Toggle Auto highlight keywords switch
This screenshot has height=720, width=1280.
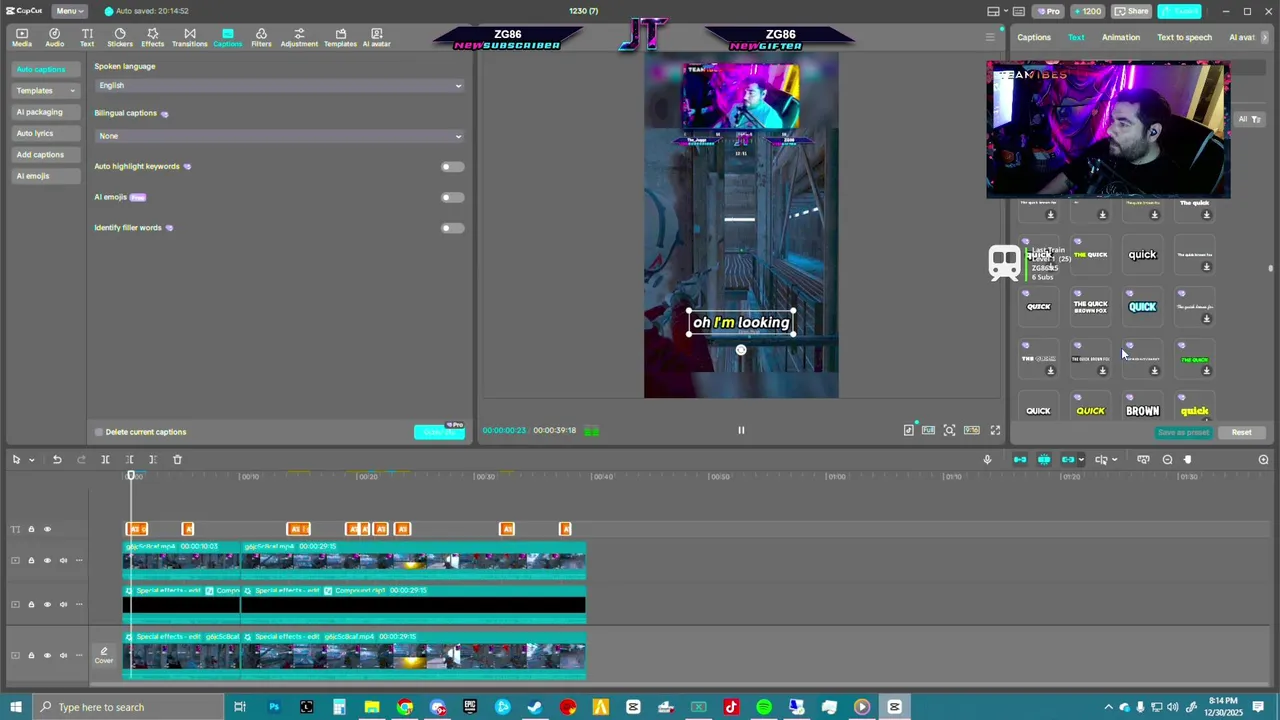(x=452, y=167)
